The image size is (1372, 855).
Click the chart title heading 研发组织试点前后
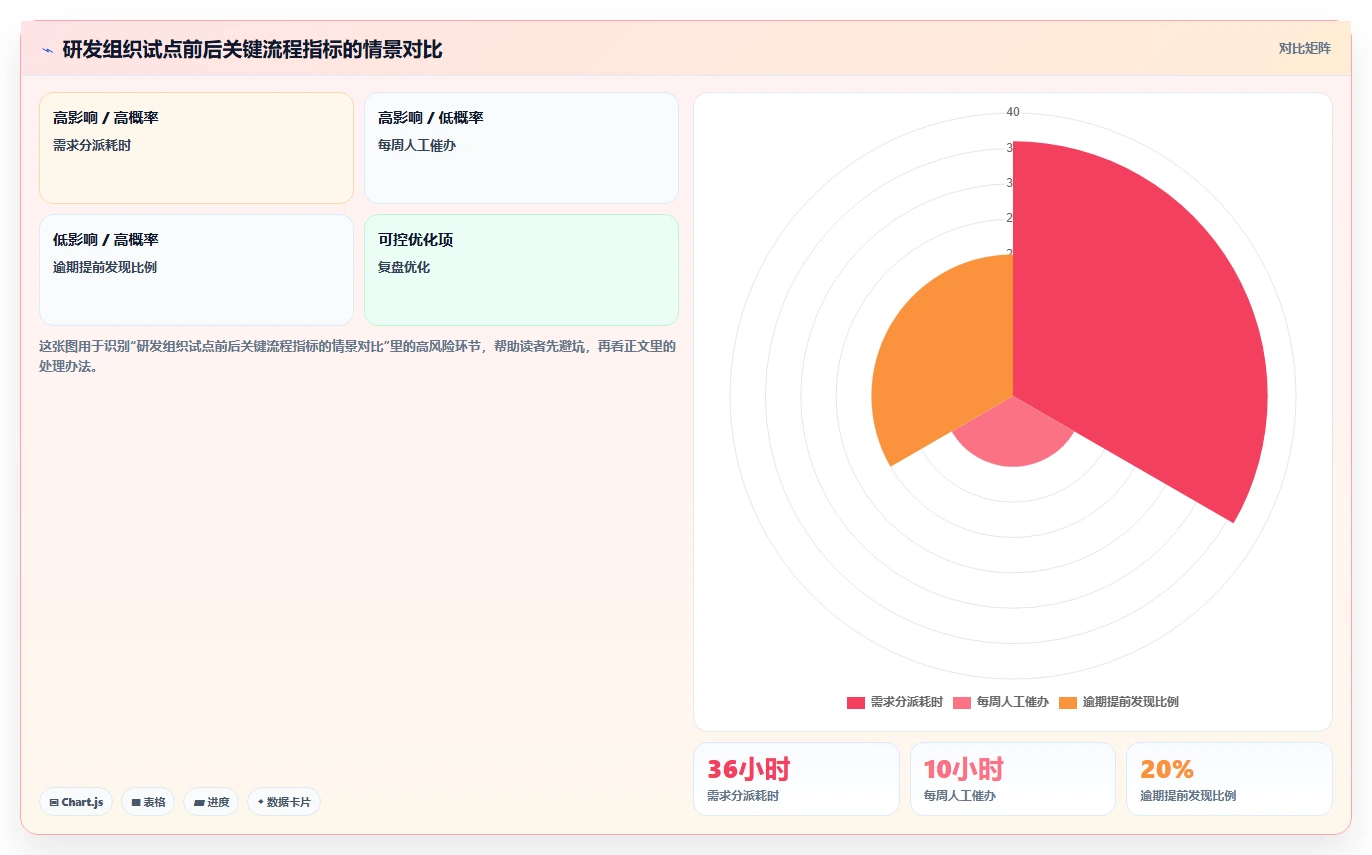(252, 49)
